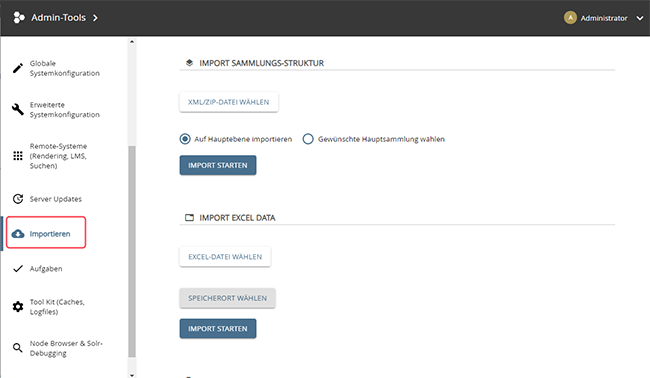
Task: Click the sidebar scroll down arrow
Action: click(x=132, y=375)
